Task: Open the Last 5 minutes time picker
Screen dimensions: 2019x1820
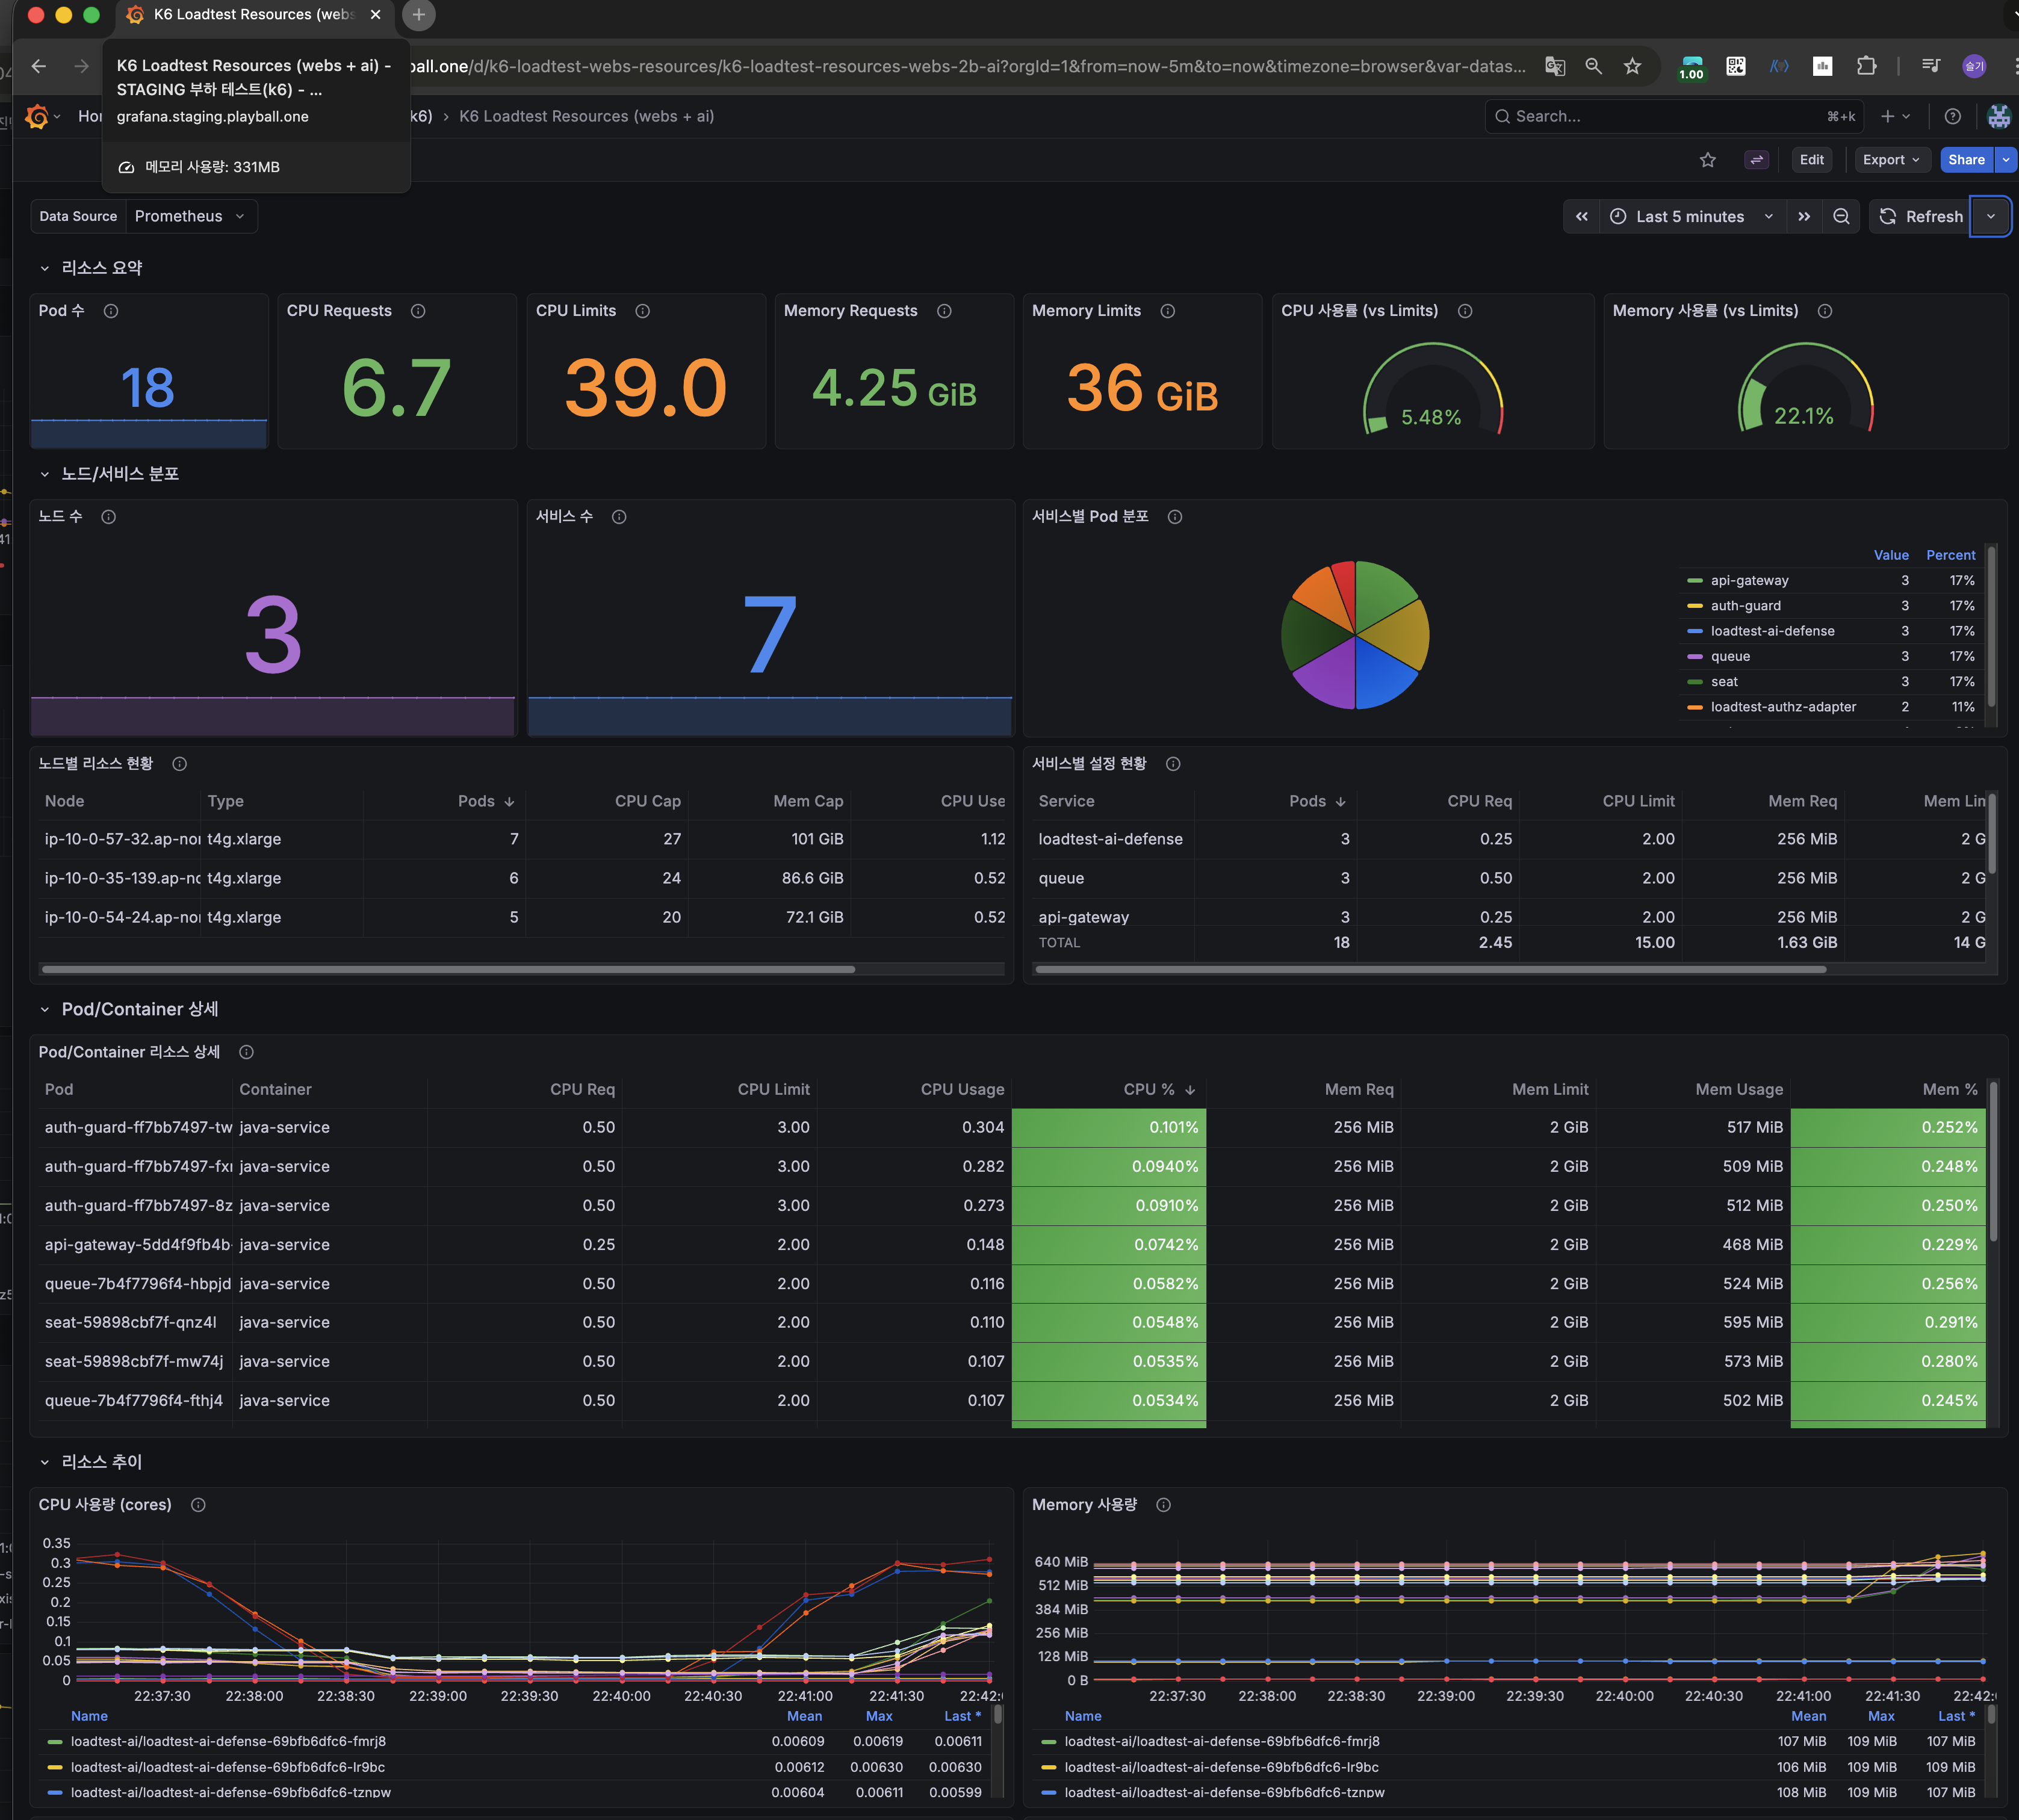Action: [1691, 216]
